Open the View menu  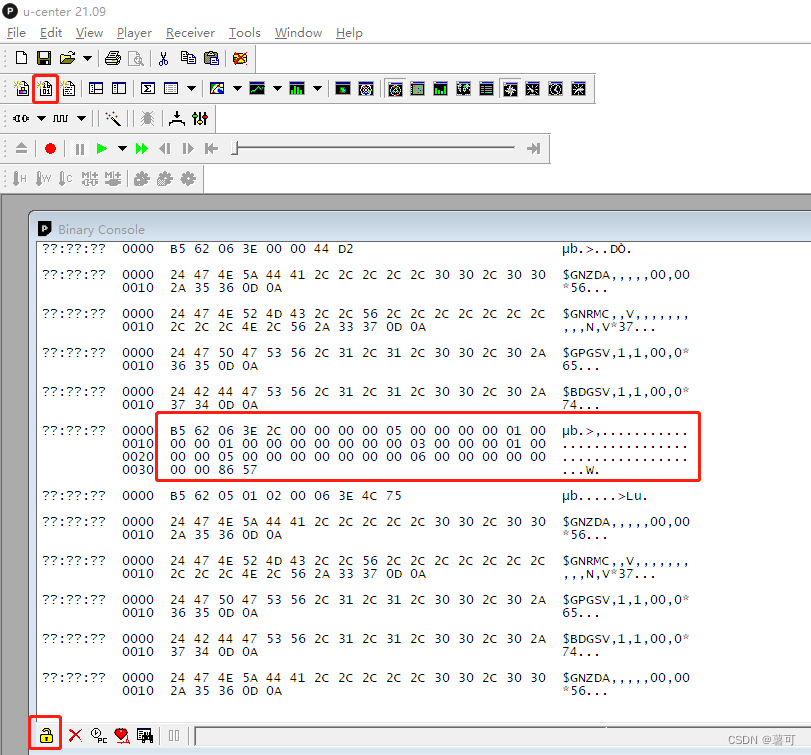pos(89,33)
